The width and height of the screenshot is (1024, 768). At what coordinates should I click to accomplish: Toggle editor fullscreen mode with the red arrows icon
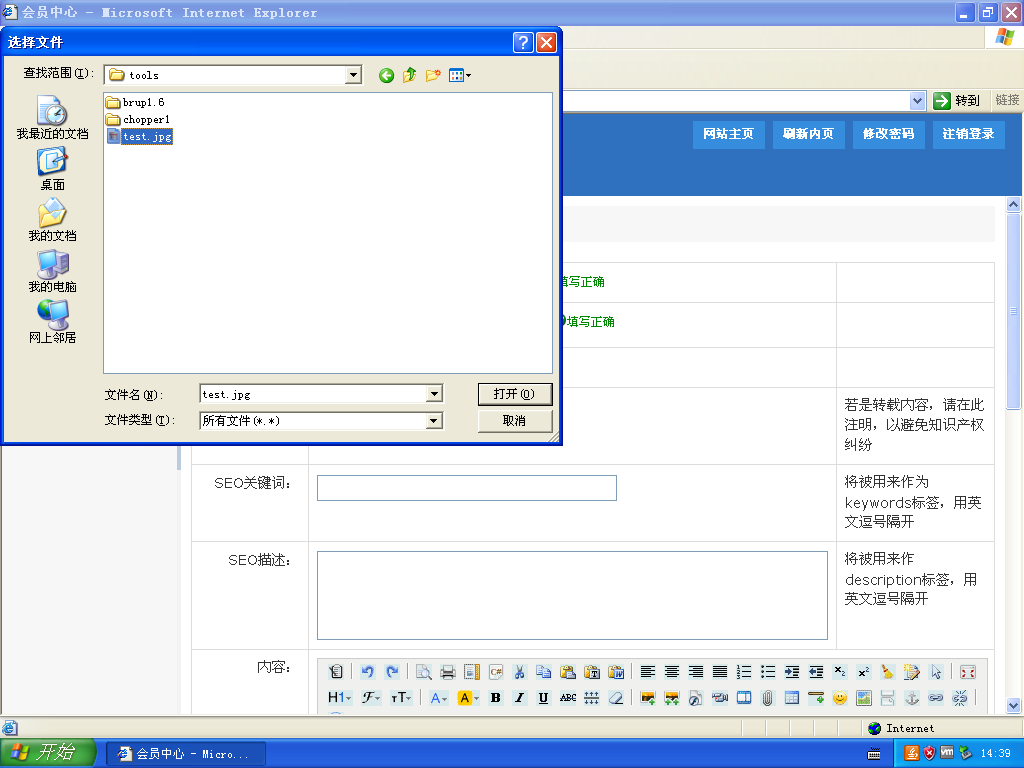[x=968, y=671]
